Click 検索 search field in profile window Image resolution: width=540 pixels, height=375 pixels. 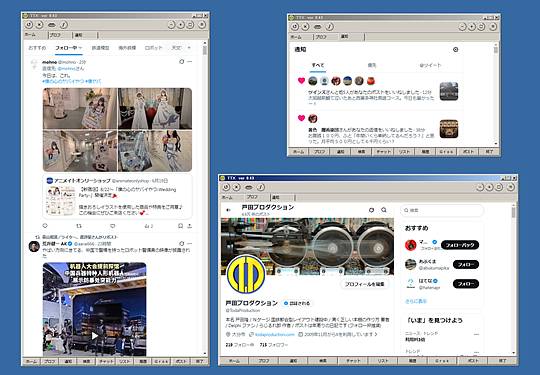[x=442, y=210]
